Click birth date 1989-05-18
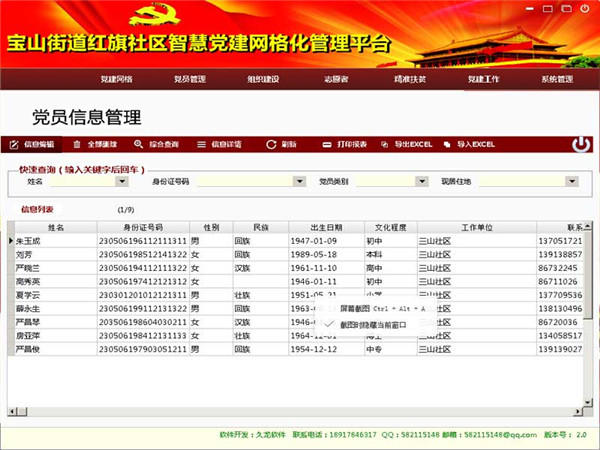 click(326, 254)
